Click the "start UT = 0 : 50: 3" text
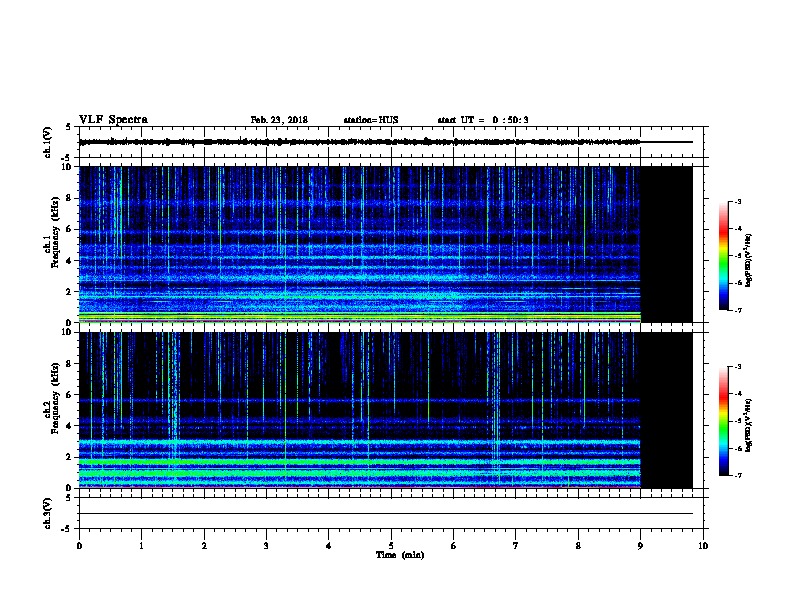 tap(483, 120)
